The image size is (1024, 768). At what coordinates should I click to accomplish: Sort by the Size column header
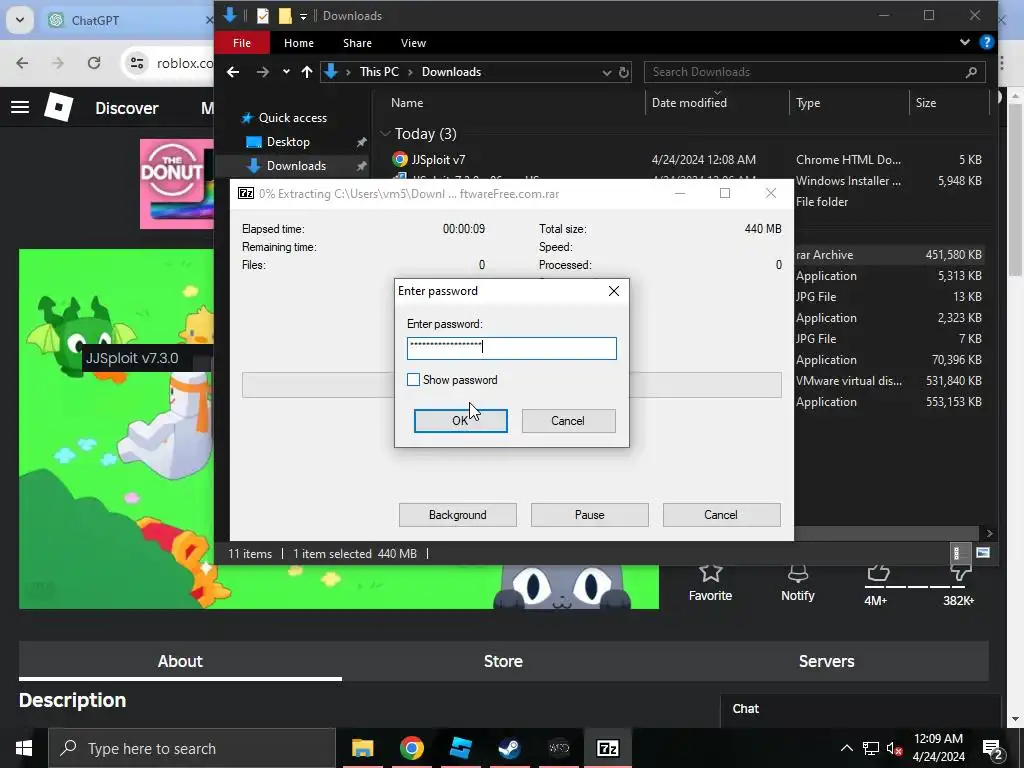tap(925, 103)
